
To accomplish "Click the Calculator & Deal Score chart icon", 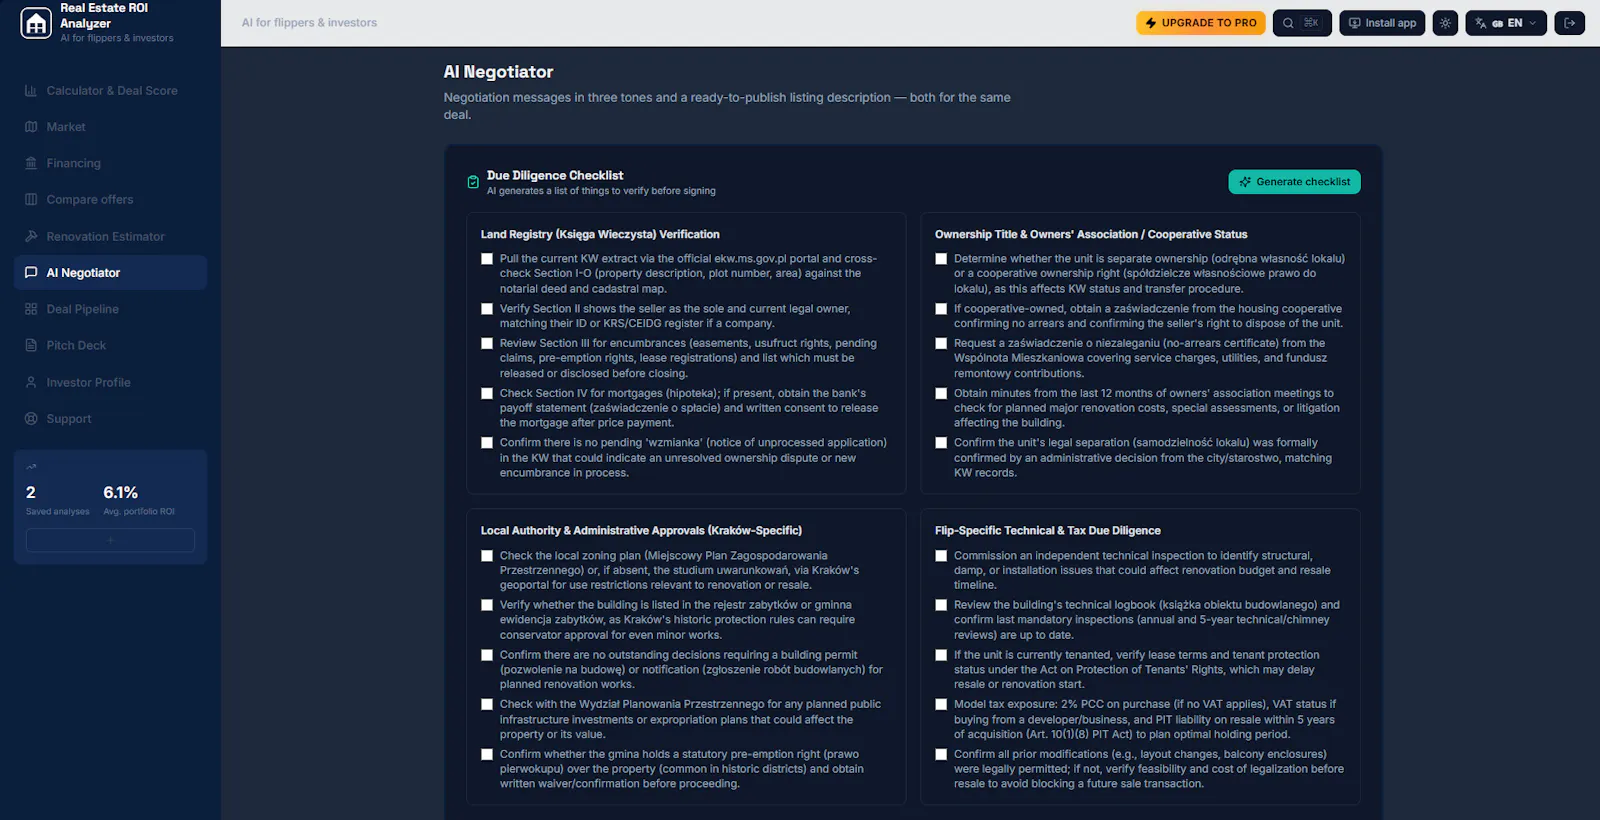I will tap(31, 91).
